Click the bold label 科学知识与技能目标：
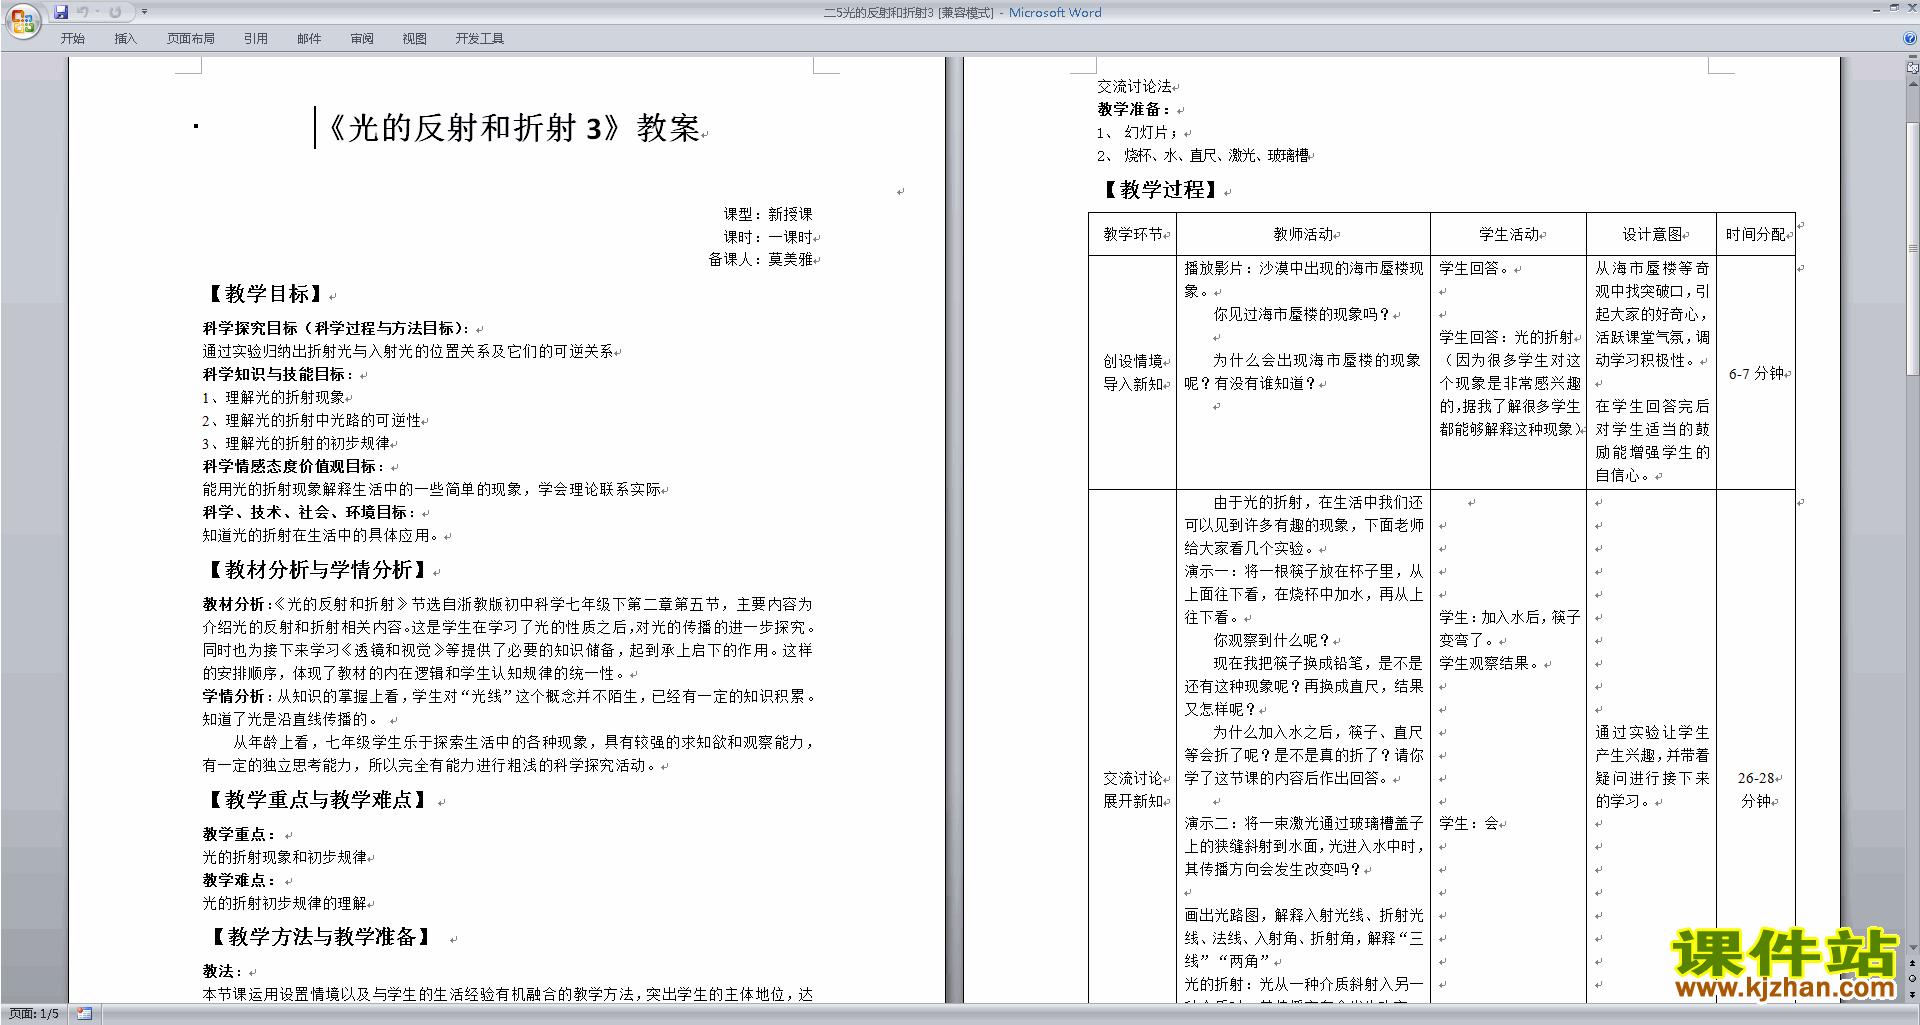This screenshot has height=1025, width=1920. pyautogui.click(x=277, y=375)
